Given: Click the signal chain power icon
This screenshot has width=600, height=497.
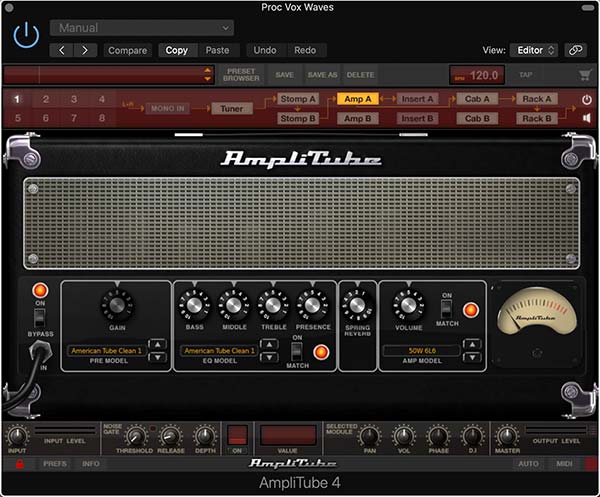Looking at the screenshot, I should coord(587,100).
